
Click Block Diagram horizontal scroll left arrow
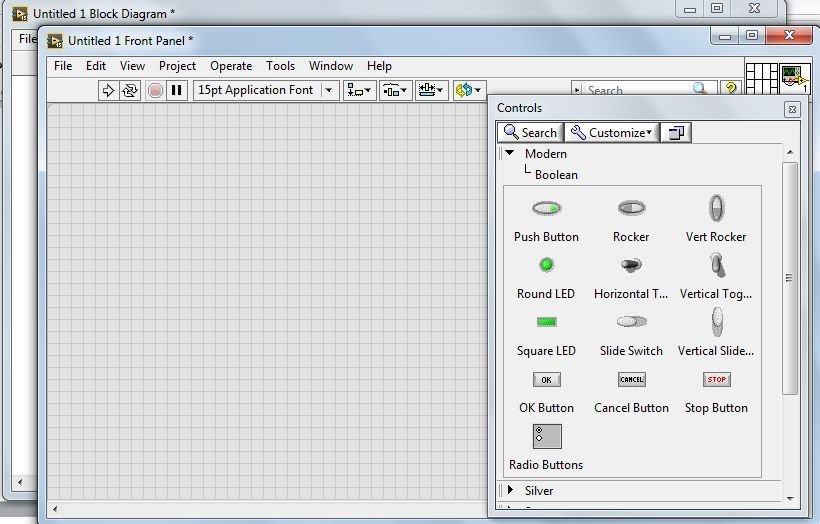pos(20,482)
